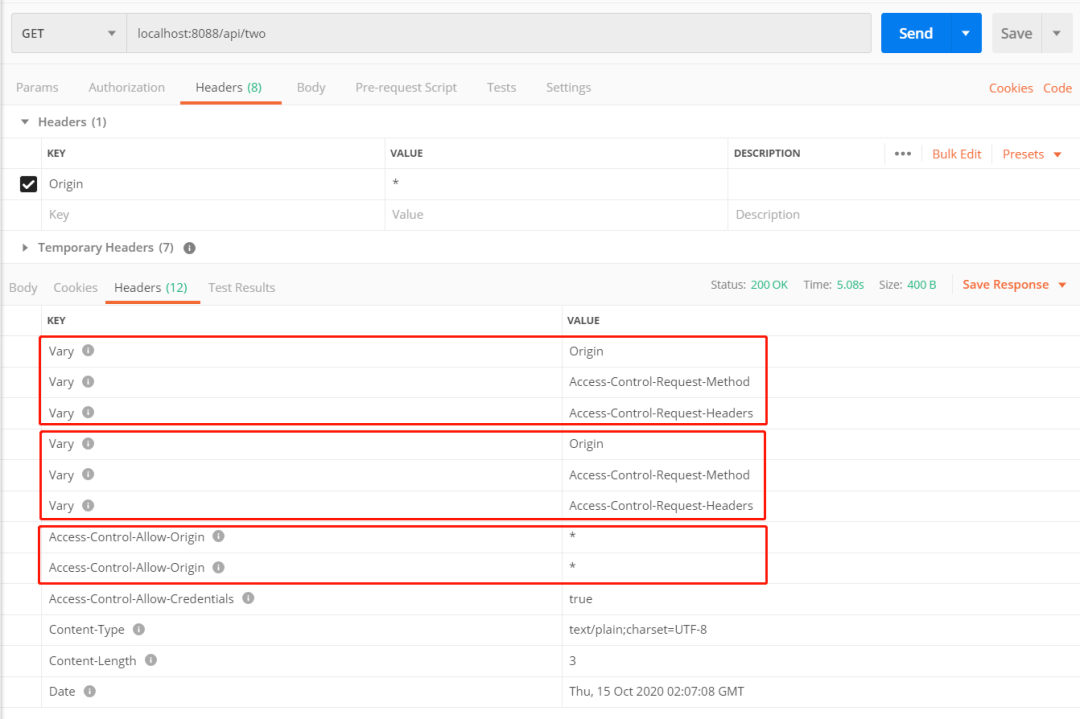Click the blue Send button

pyautogui.click(x=915, y=33)
